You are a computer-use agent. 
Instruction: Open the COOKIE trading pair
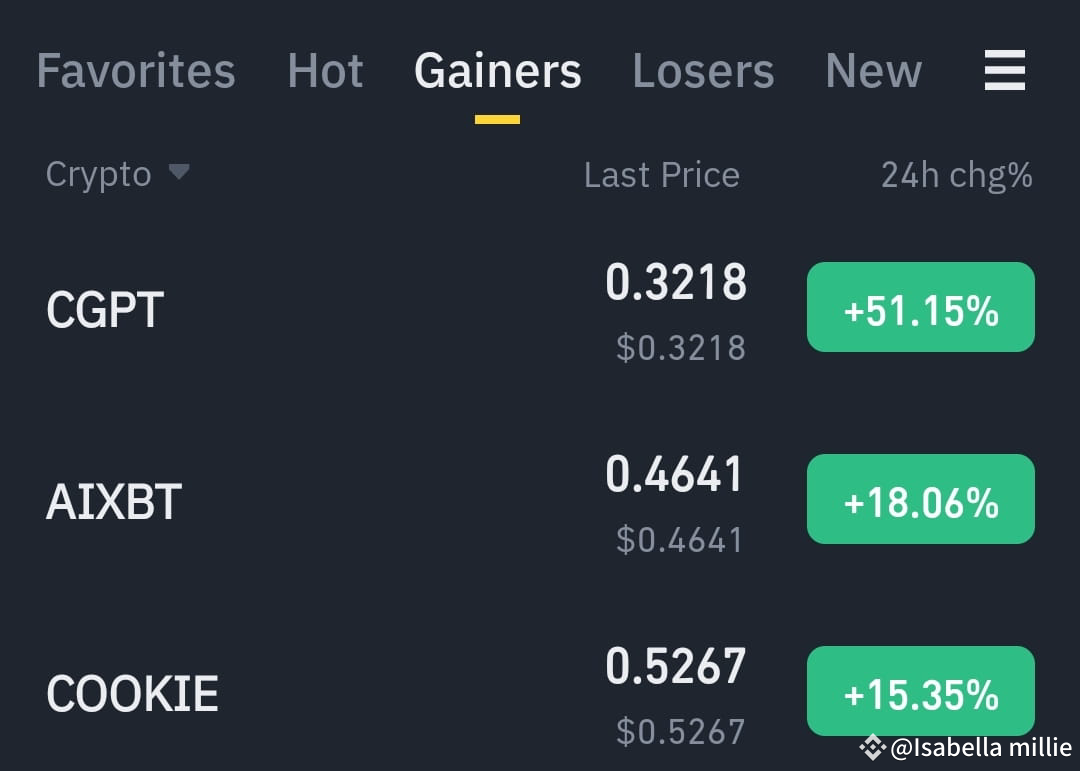pos(131,690)
